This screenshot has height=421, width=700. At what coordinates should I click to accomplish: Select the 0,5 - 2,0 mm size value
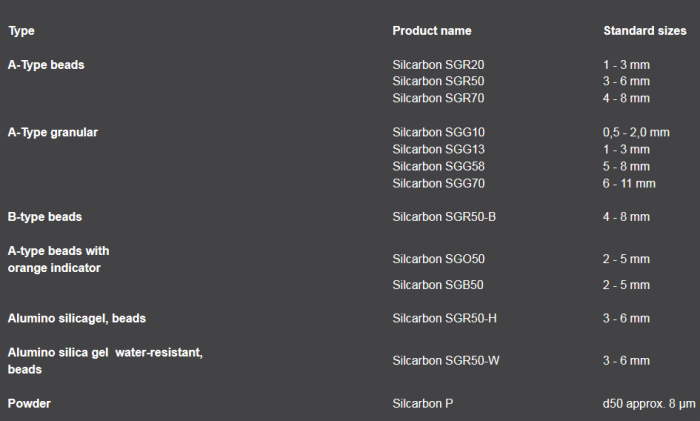[x=635, y=132]
